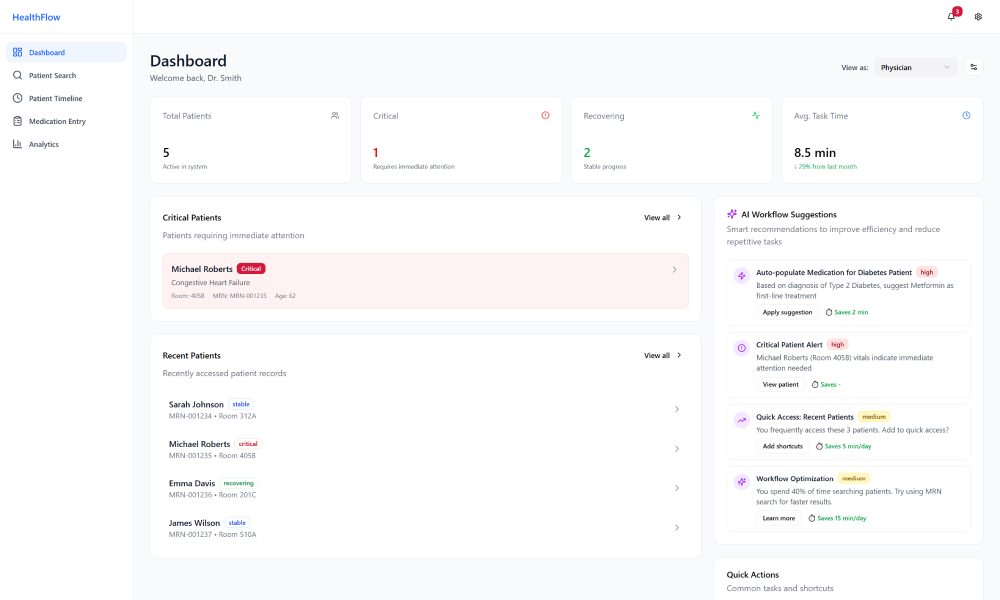Click the AI Workflow Suggestions sparkle icon

732,214
